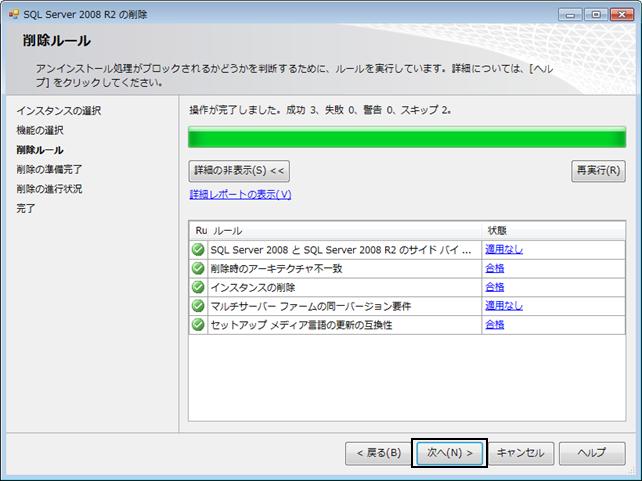
Task: Select rule text インスタンスの削除
Action: click(253, 287)
